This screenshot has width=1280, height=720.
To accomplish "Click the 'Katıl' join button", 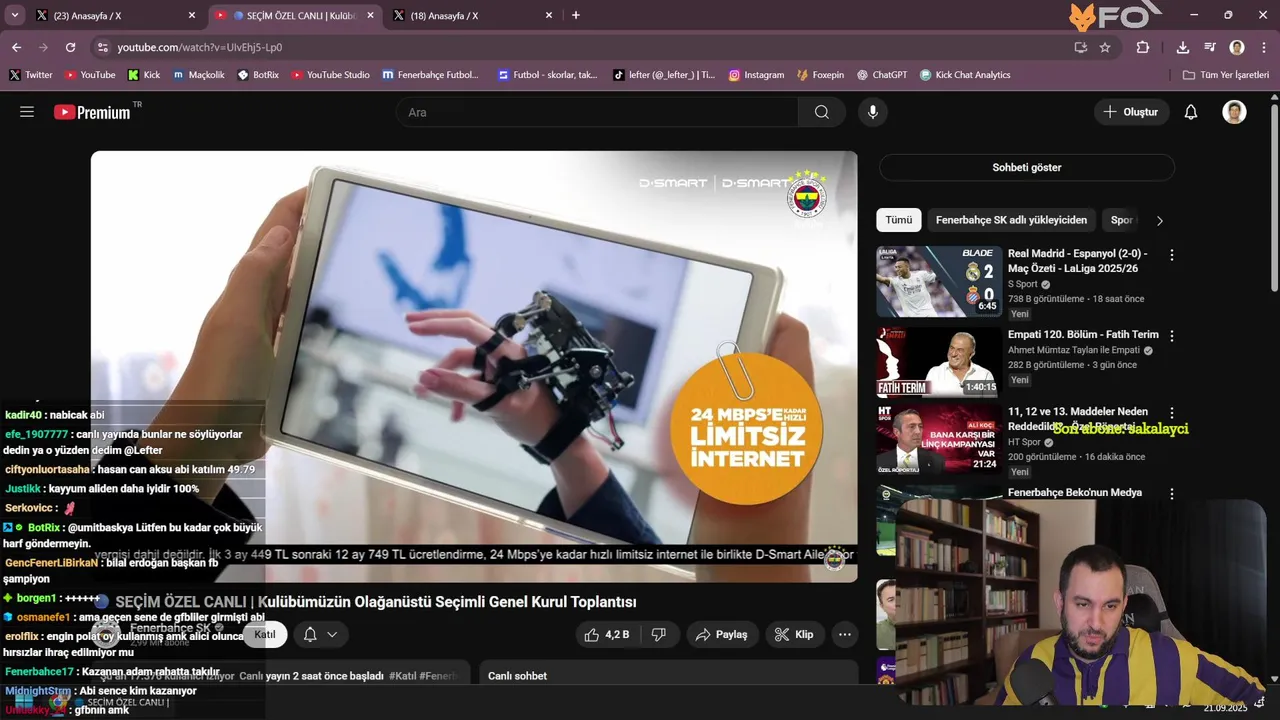I will 265,634.
